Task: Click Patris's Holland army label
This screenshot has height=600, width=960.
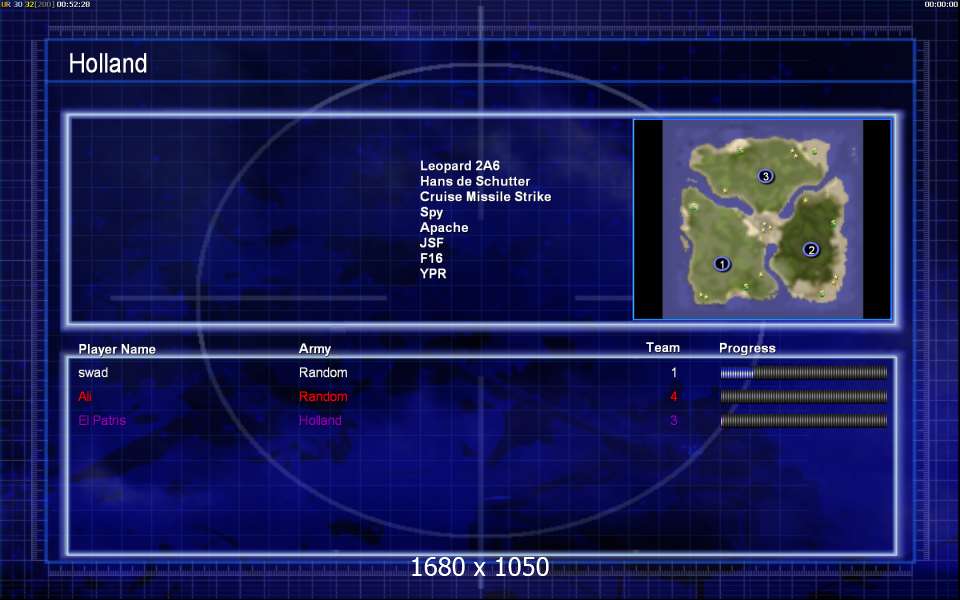Action: tap(320, 421)
